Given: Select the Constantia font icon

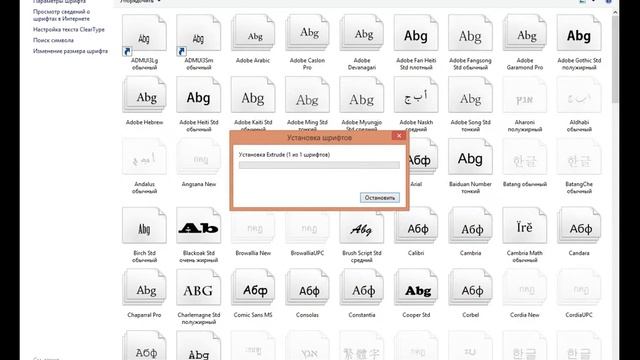Looking at the screenshot, I should 362,288.
